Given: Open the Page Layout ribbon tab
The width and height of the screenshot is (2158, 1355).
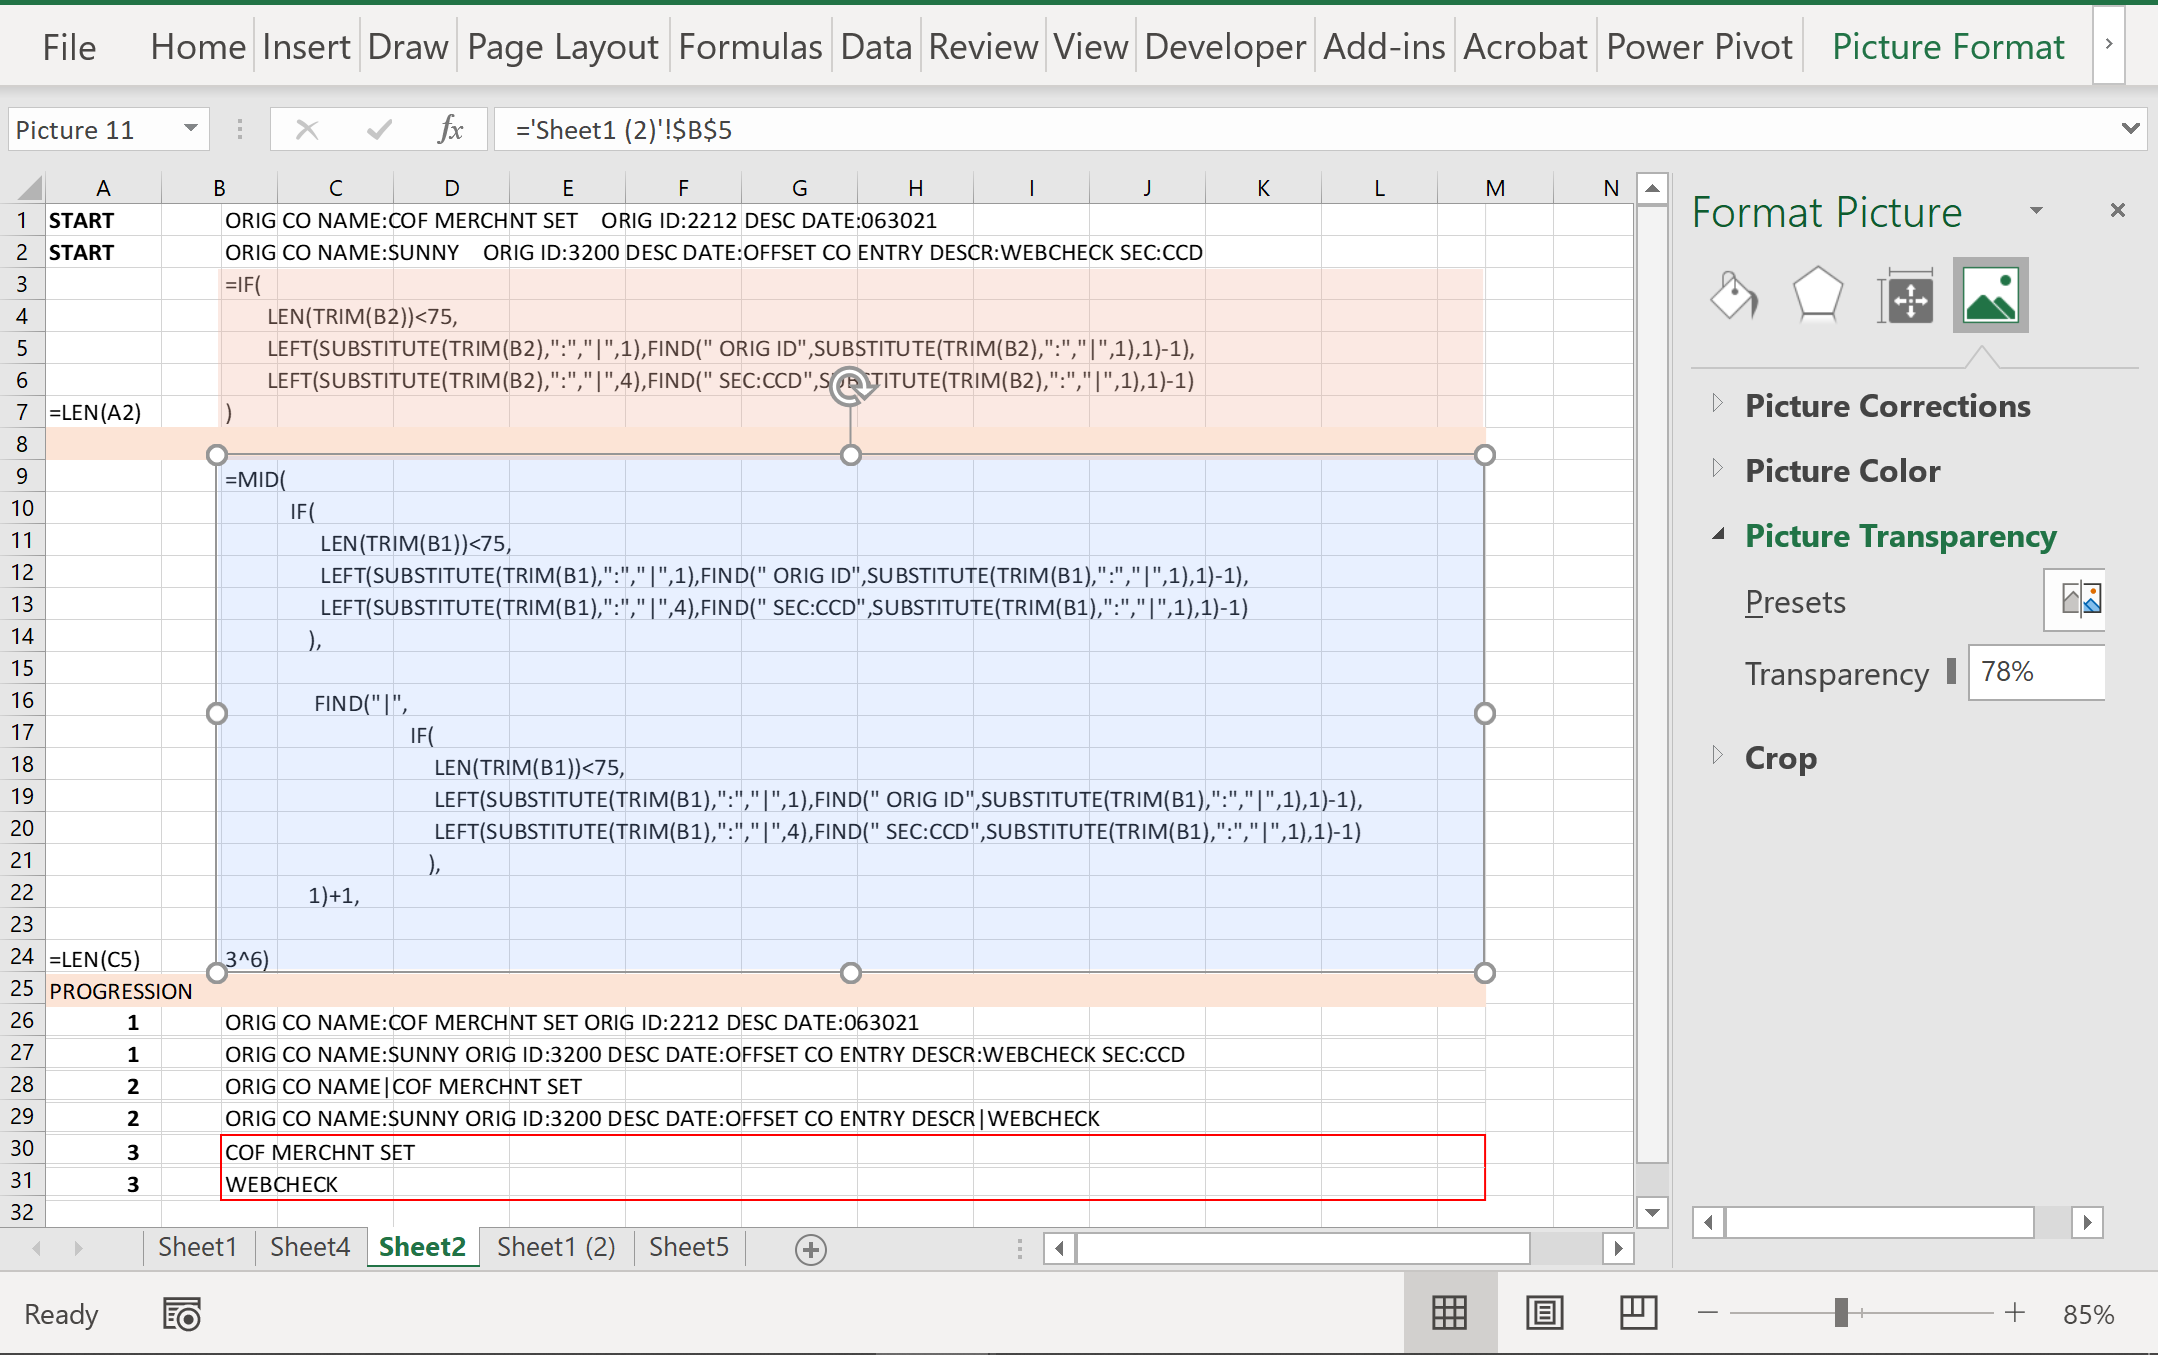Looking at the screenshot, I should 563,47.
